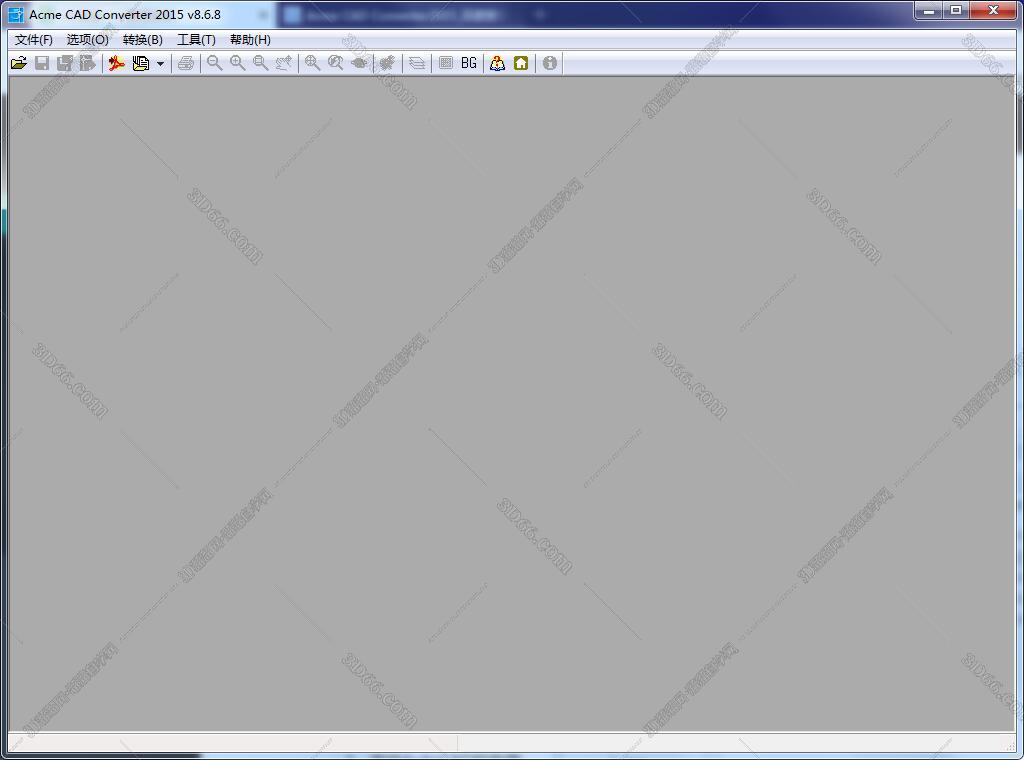Click the green Home page icon
The height and width of the screenshot is (760, 1024).
coord(521,63)
